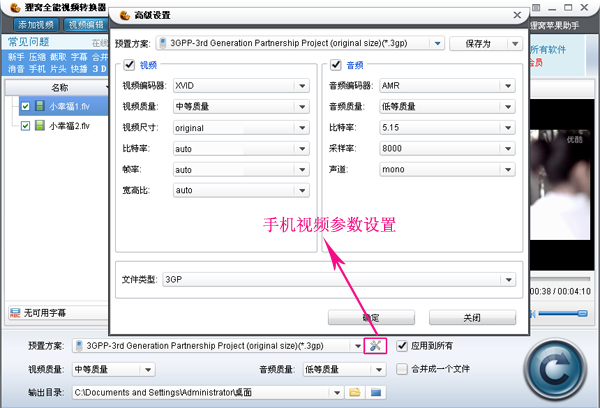
Task: Toggle the 视频 checkbox in dialog
Action: (129, 65)
